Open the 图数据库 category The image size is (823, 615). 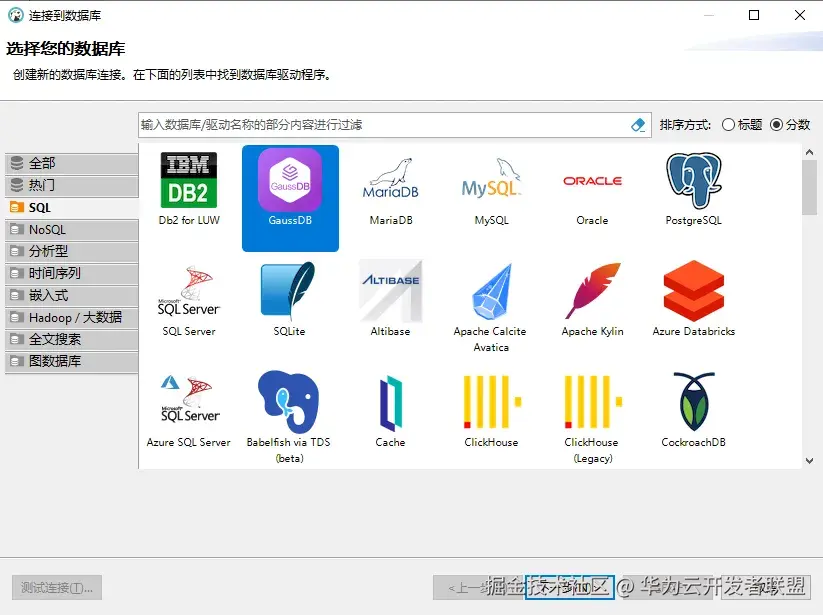(x=72, y=362)
